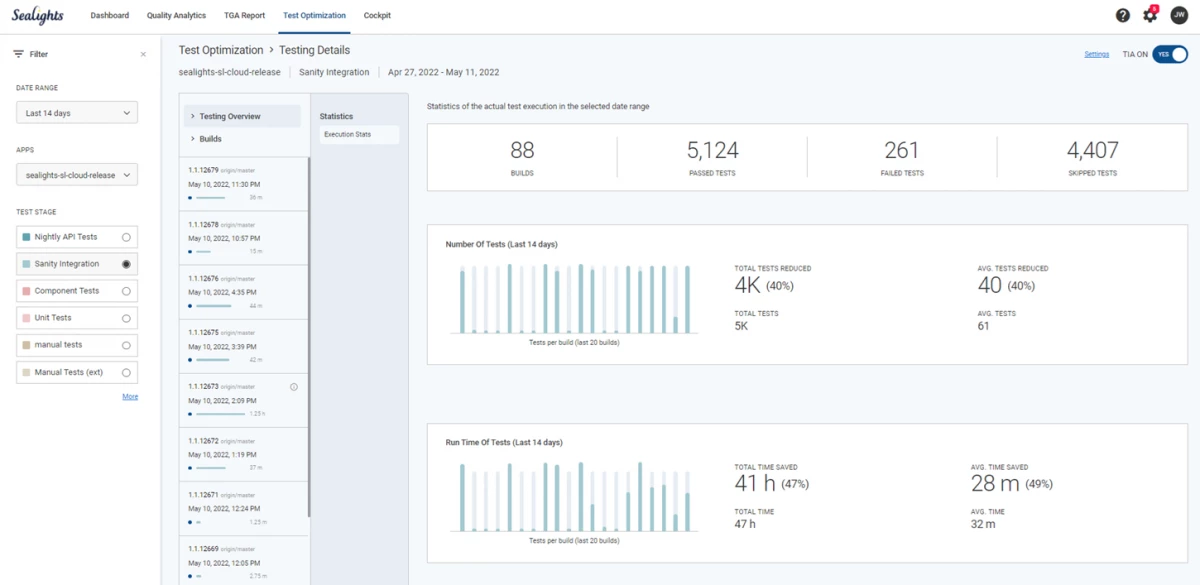
Task: Select build 1.1.12679 in builds list
Action: coord(243,184)
